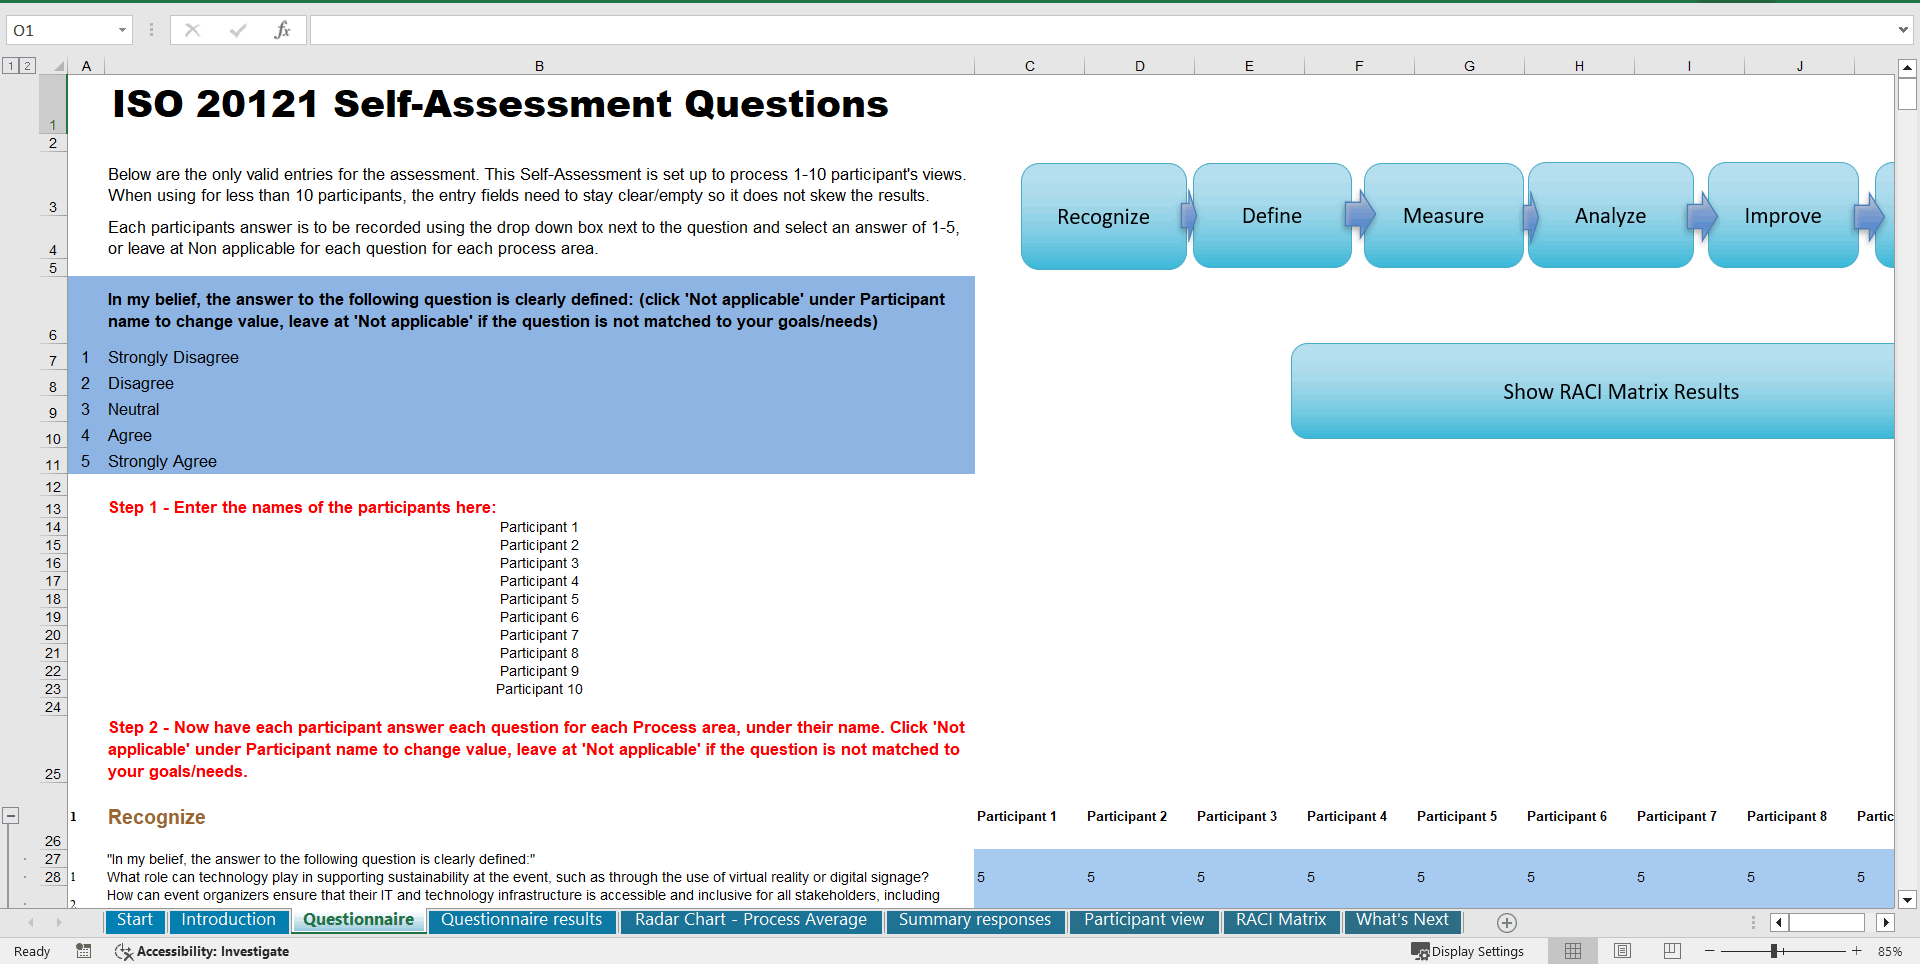The image size is (1920, 966).
Task: Collapse the row group minus button
Action: (11, 816)
